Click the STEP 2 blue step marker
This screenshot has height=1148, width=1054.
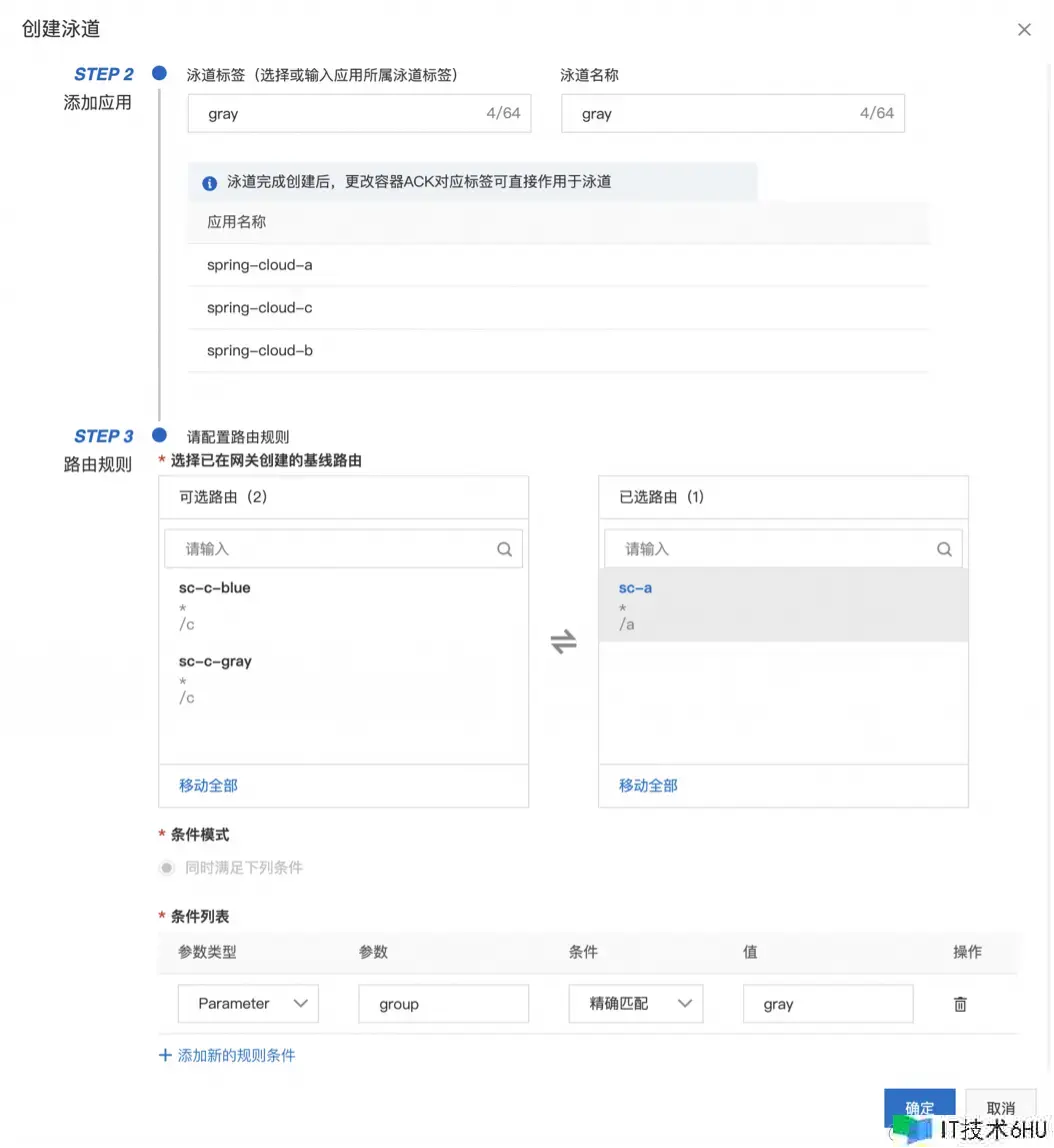click(x=159, y=74)
